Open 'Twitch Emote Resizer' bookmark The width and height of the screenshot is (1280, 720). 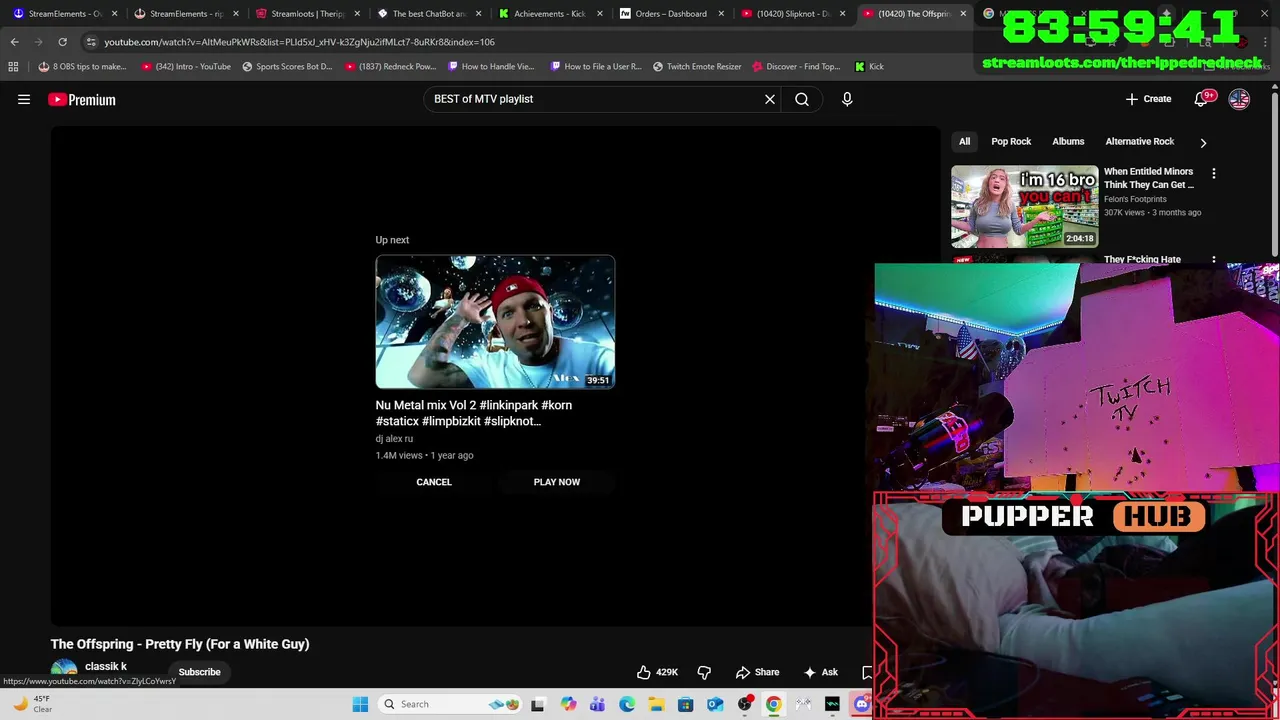tap(697, 66)
